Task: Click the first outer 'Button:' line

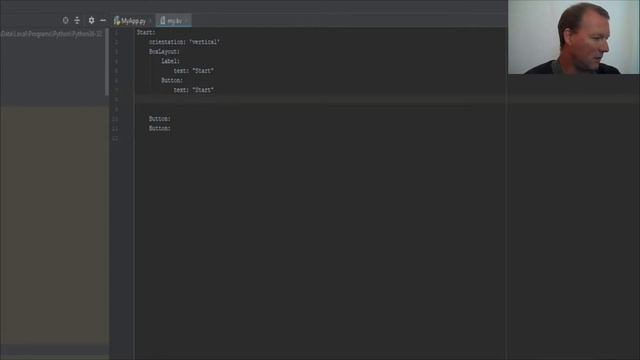Action: 160,119
